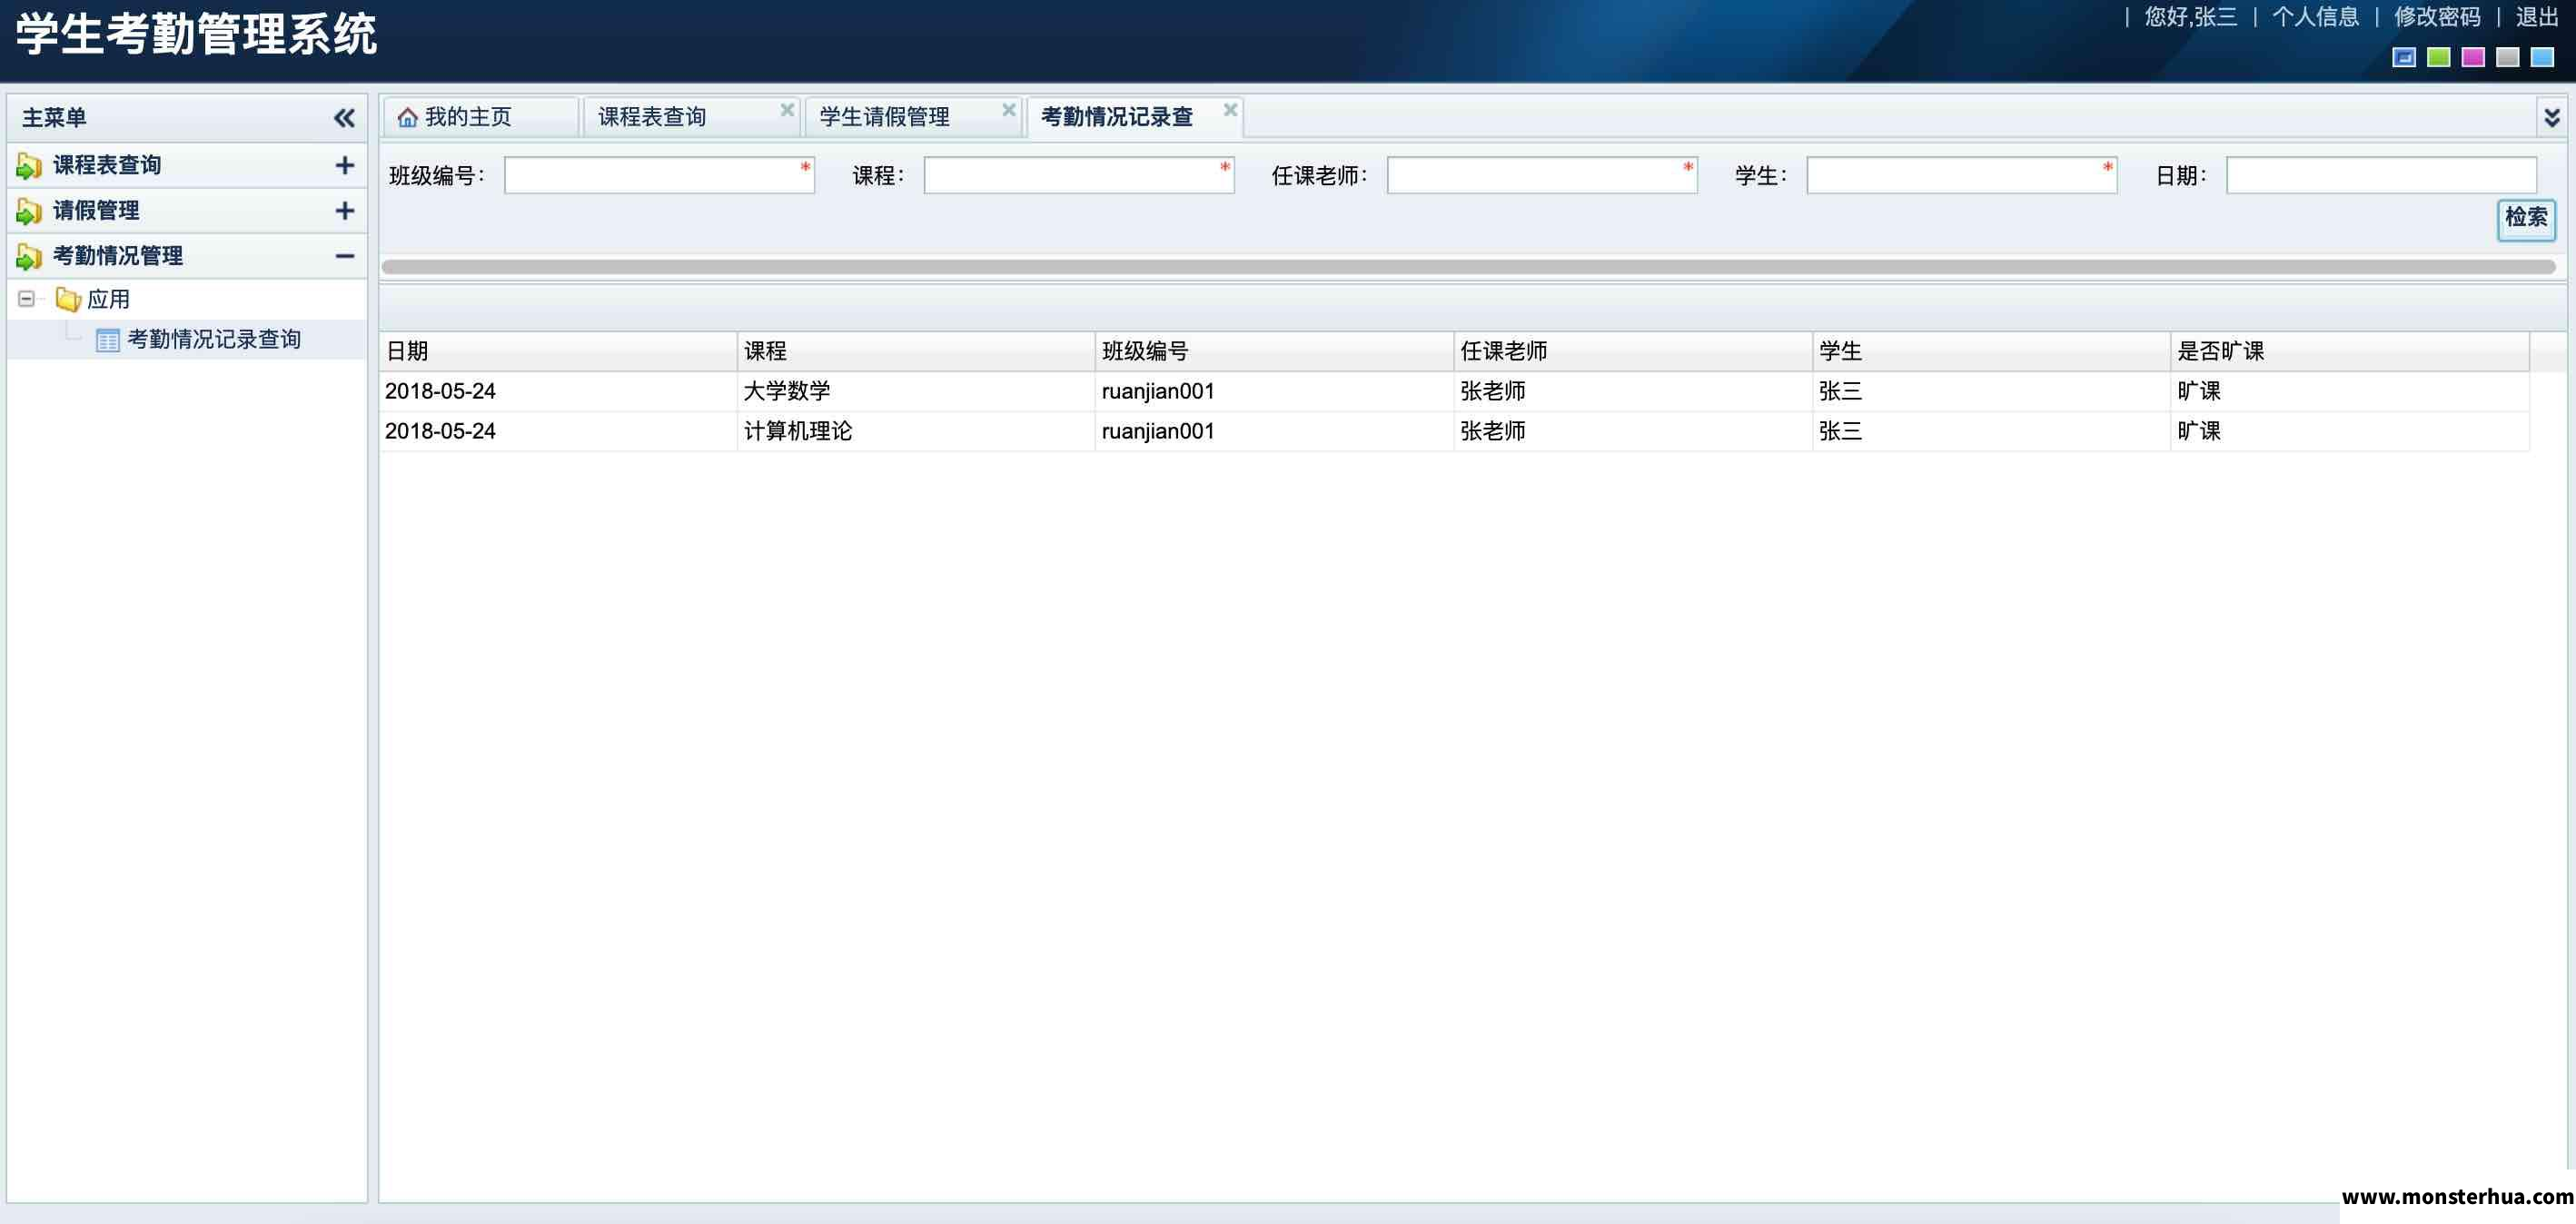The height and width of the screenshot is (1224, 2576).
Task: Choose the light blue theme swatch
Action: [2542, 58]
